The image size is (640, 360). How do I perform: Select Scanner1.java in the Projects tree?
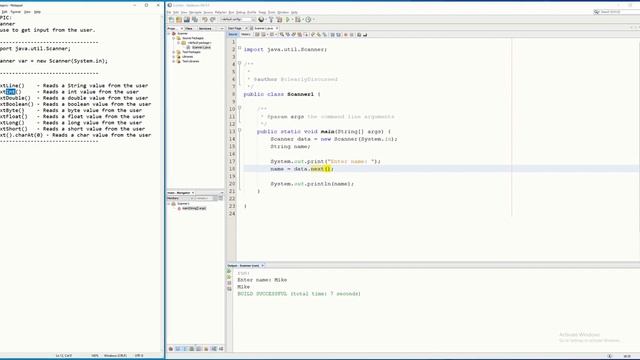pos(201,47)
